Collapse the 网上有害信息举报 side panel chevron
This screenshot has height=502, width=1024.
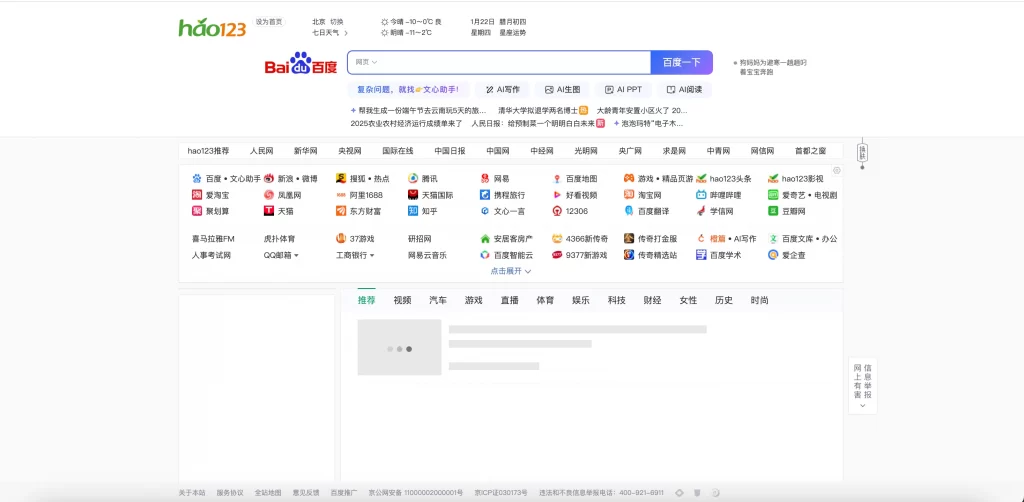click(x=862, y=405)
